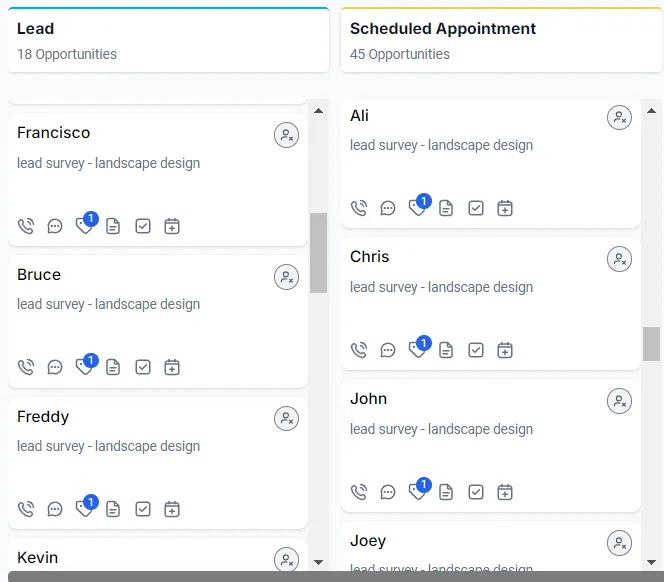This screenshot has width=664, height=582.
Task: Click the Lead column header
Action: click(x=168, y=40)
